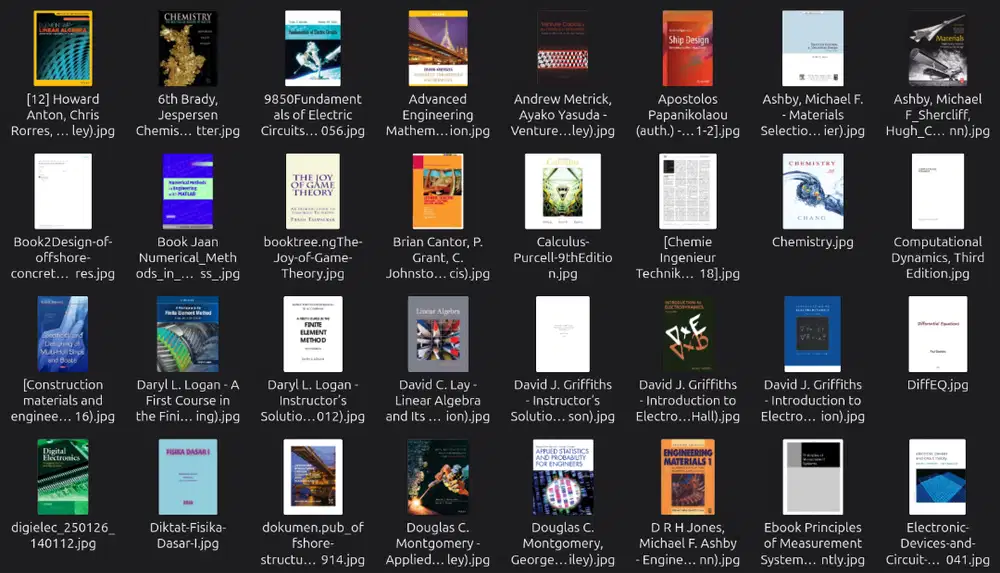The width and height of the screenshot is (1000, 573).
Task: Select 'Calculus-Purcell-9thEdition.jpg' filename
Action: pos(562,258)
